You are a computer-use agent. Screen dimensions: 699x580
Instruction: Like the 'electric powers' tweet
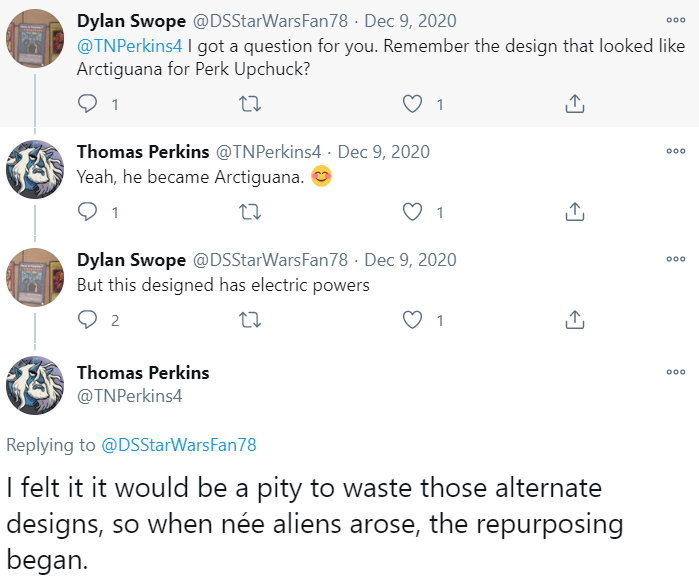point(412,319)
